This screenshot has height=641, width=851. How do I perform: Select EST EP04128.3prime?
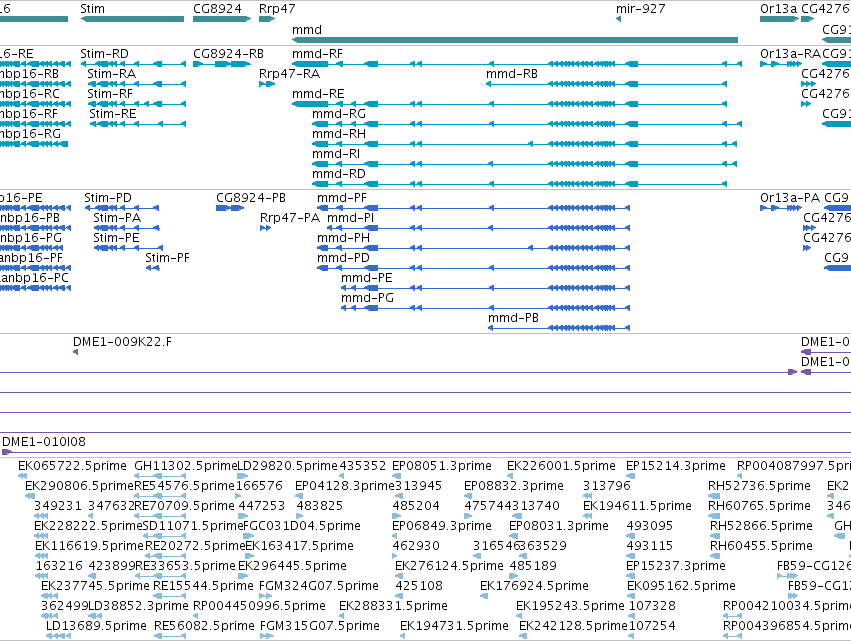click(345, 486)
